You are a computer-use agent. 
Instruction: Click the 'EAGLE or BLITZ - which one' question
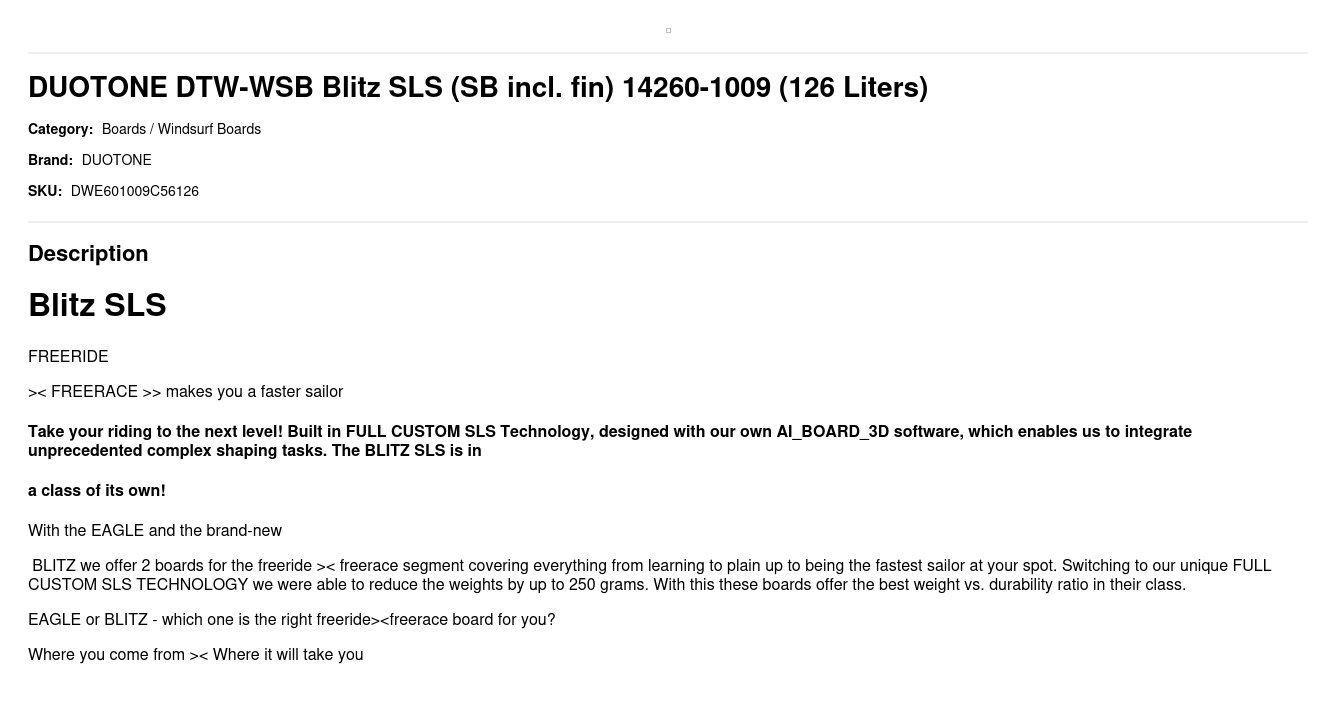tap(291, 620)
